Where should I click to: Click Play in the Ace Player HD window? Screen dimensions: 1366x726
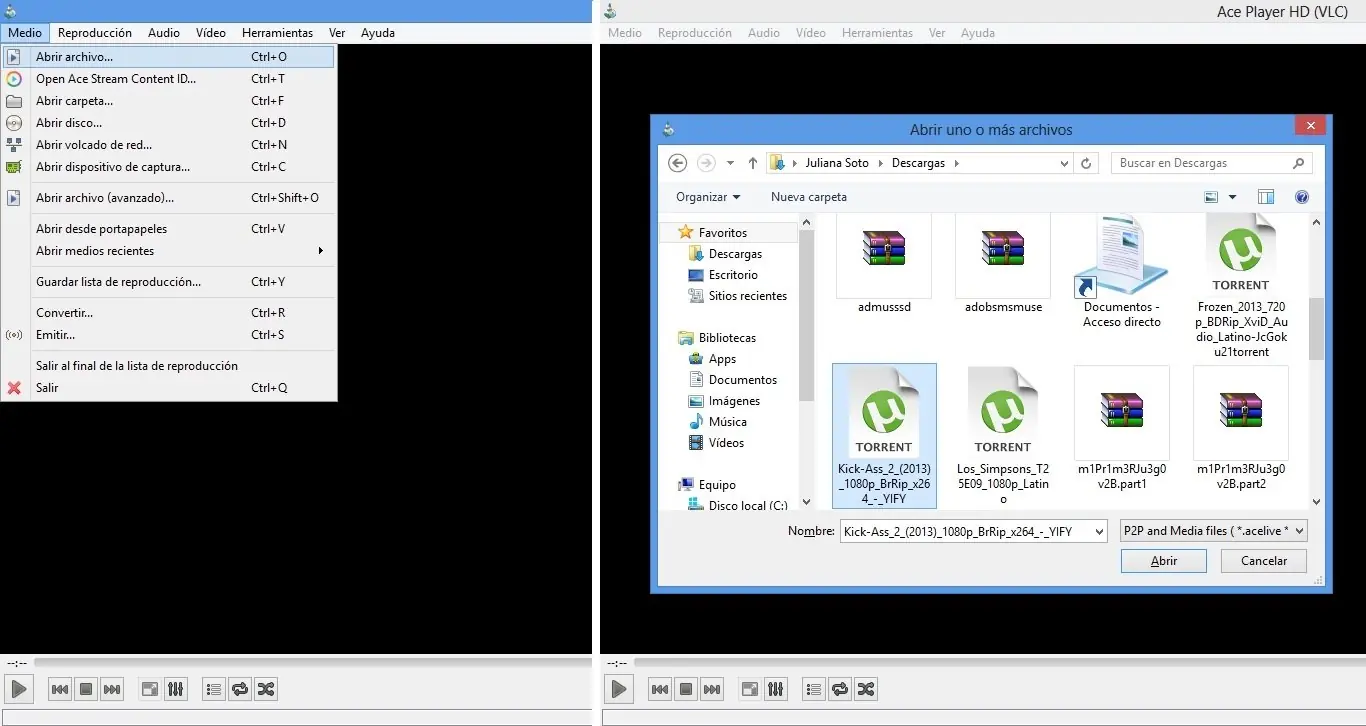pyautogui.click(x=619, y=689)
